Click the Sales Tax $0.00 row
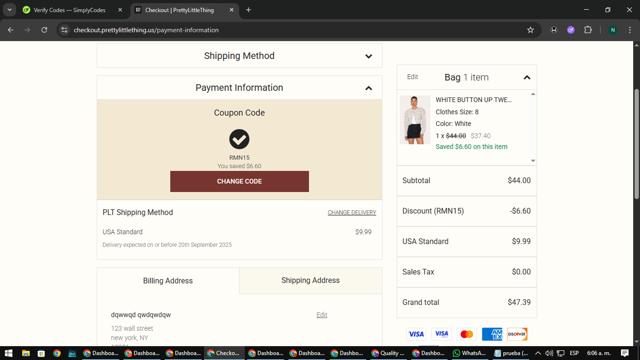 (x=467, y=272)
